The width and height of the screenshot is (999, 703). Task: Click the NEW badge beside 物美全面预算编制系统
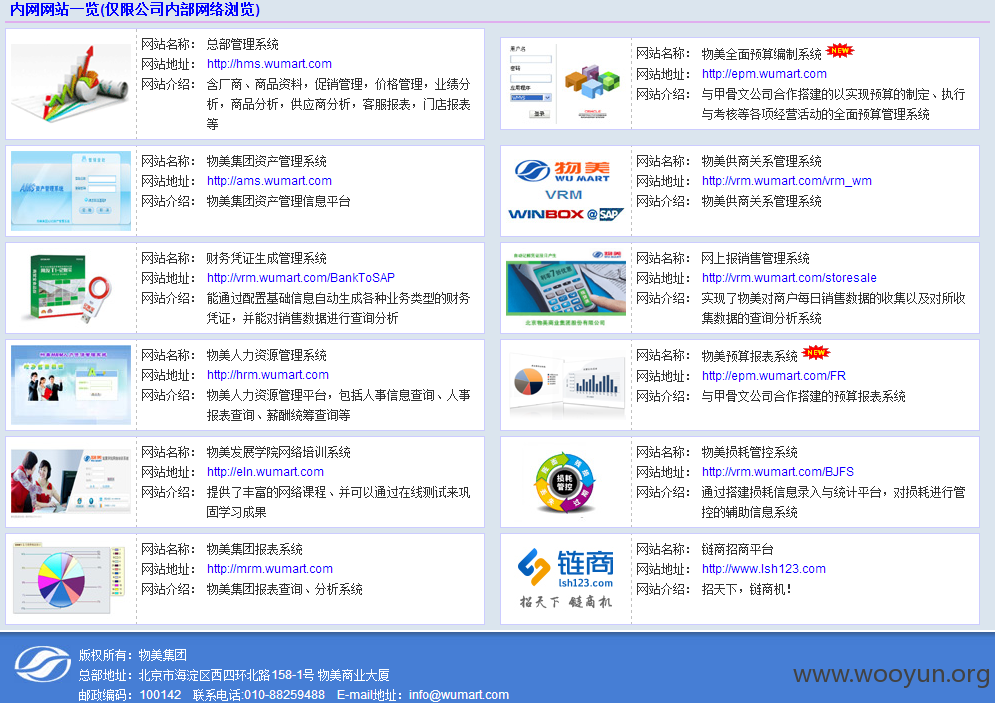[x=840, y=51]
